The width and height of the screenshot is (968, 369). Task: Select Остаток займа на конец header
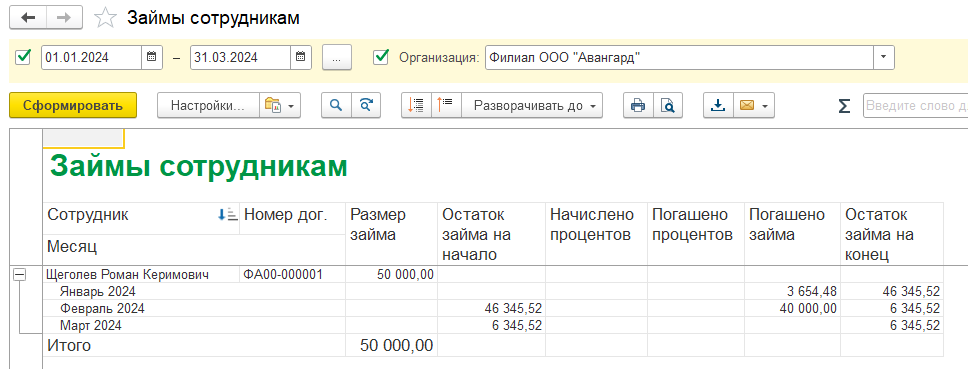pos(892,234)
